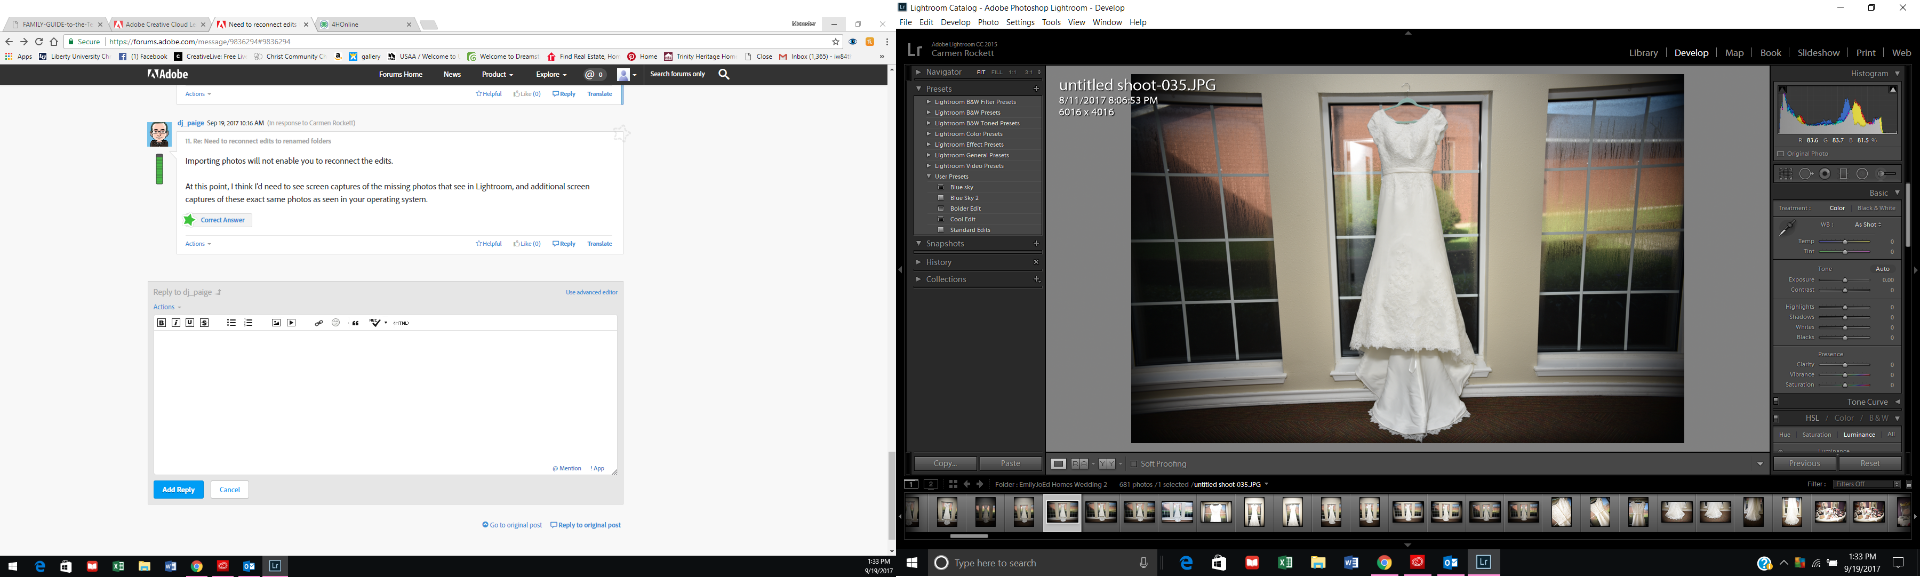Viewport: 1920px width, 577px height.
Task: Tick the Original Photo checkbox under the histogram
Action: [x=1781, y=154]
